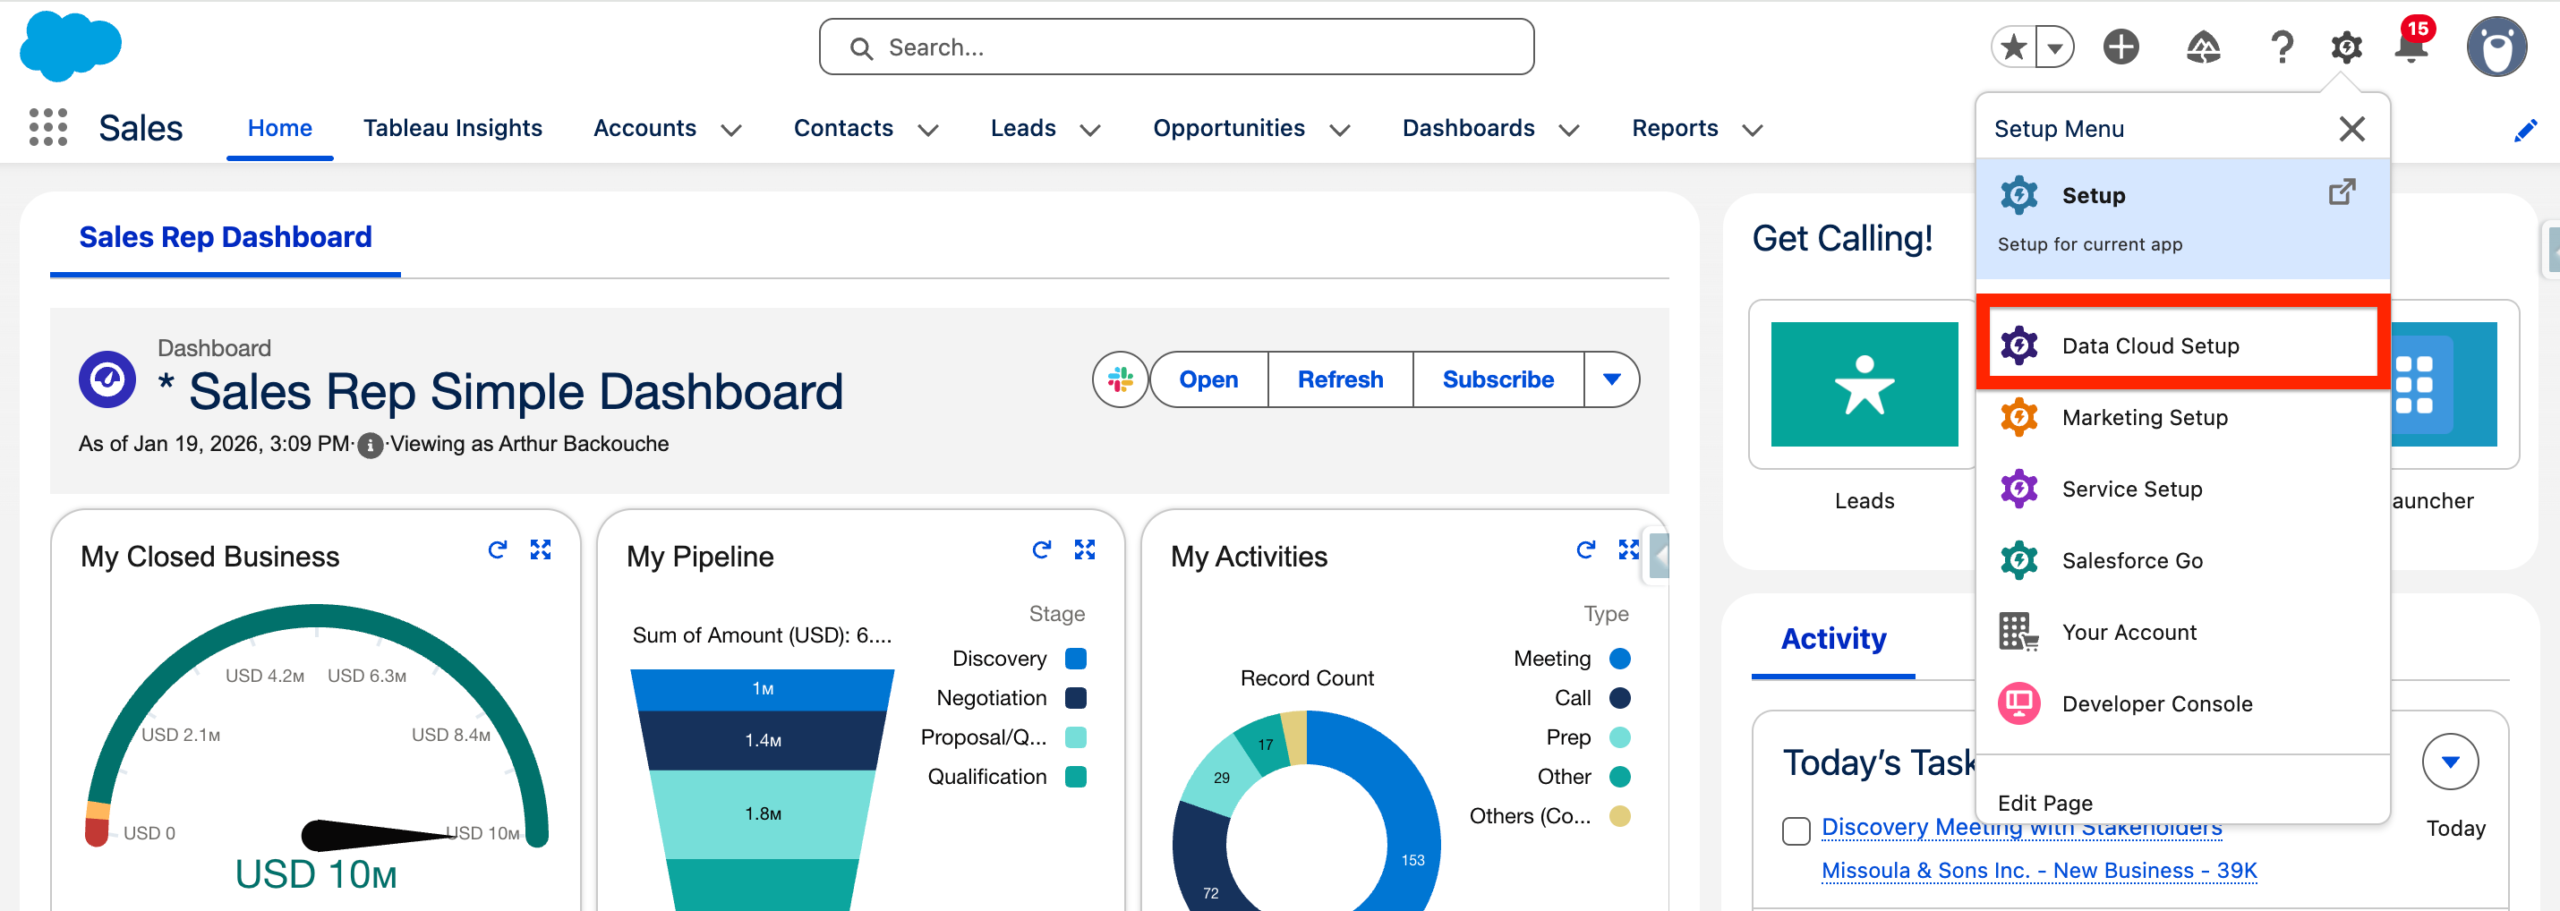
Task: Click the Salesforce cloud logo
Action: (70, 46)
